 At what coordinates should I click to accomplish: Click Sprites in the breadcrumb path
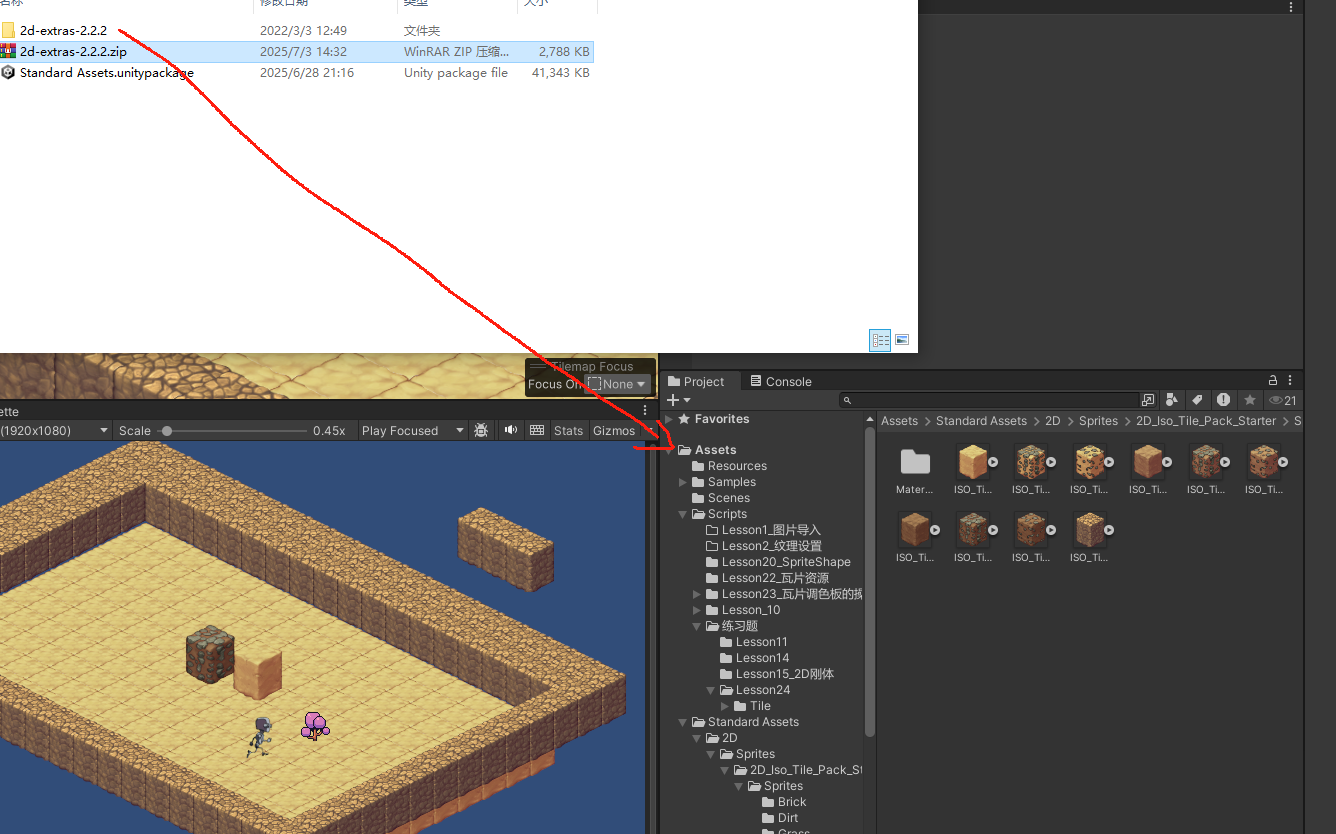coord(1098,420)
